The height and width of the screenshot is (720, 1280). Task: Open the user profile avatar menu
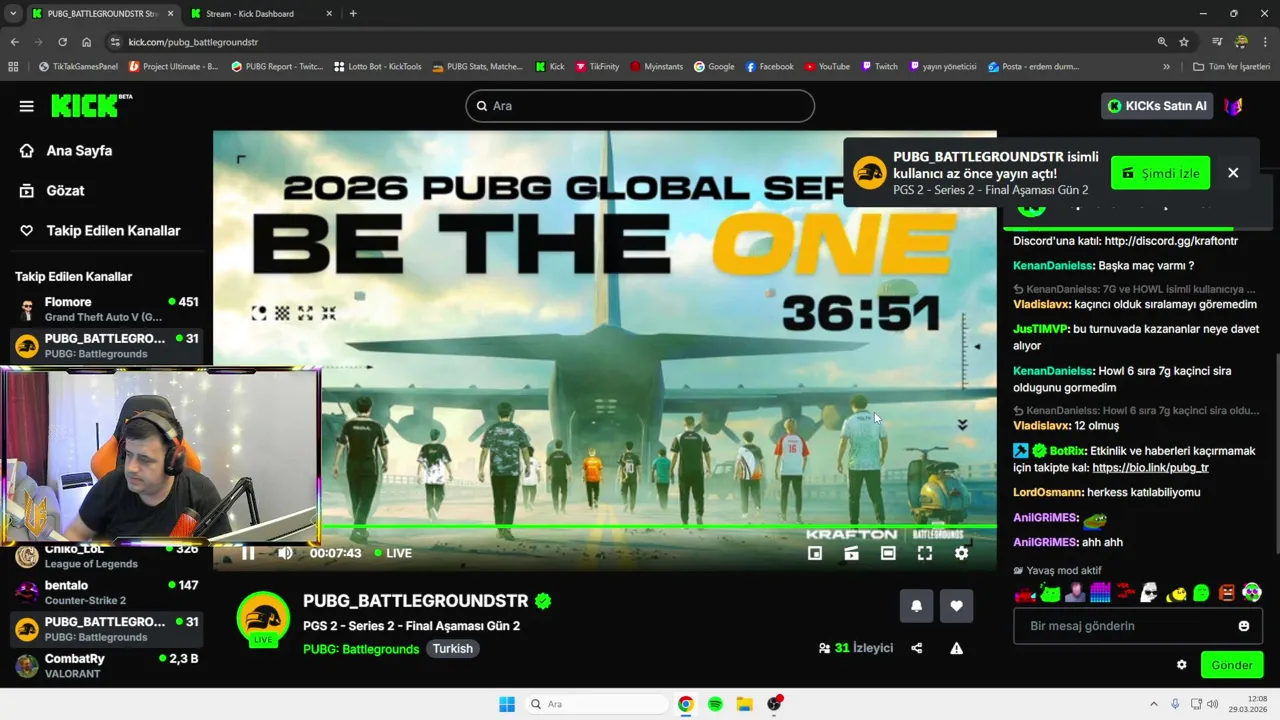coord(1234,106)
